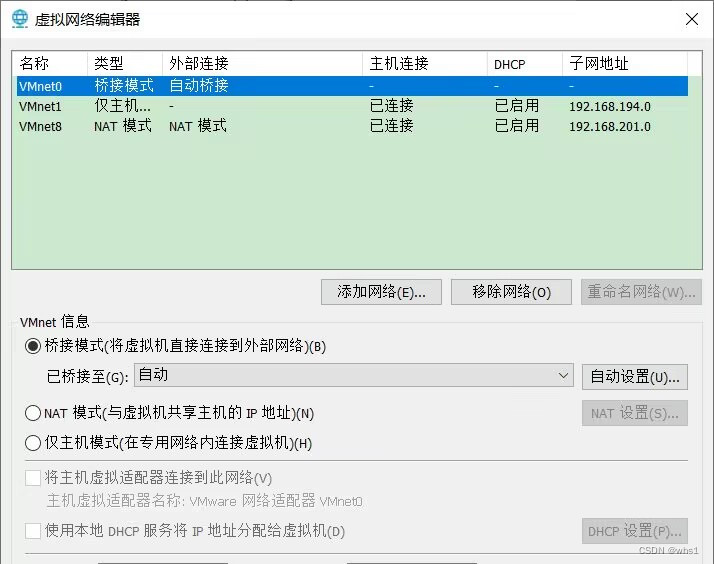Click the 移除网络(O) button
714x564 pixels.
tap(511, 292)
